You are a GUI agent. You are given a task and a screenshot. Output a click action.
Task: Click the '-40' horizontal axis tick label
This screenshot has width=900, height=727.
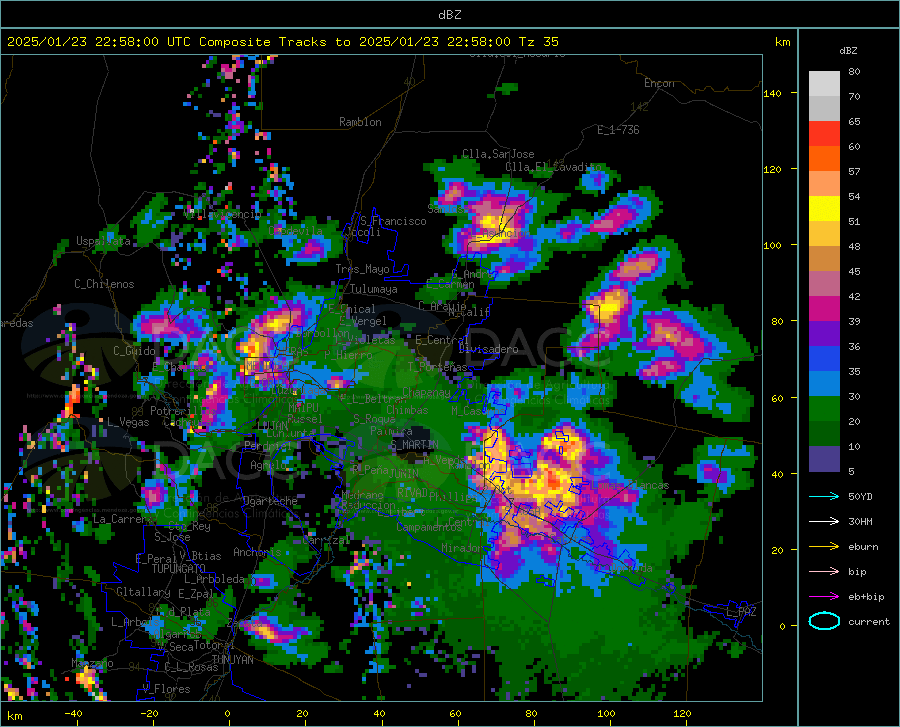(x=73, y=713)
